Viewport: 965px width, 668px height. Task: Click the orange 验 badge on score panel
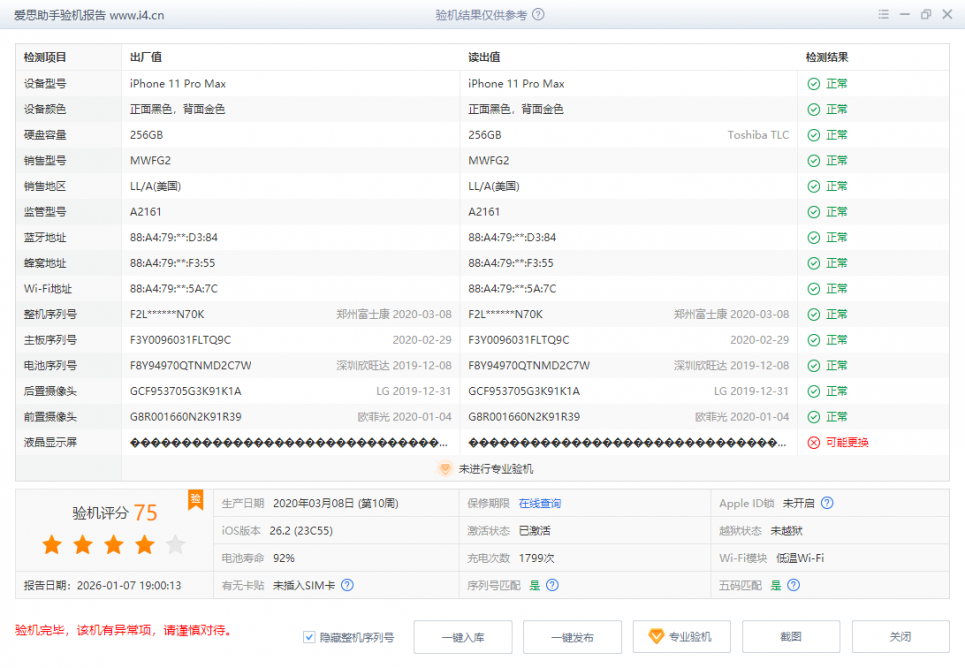(196, 499)
